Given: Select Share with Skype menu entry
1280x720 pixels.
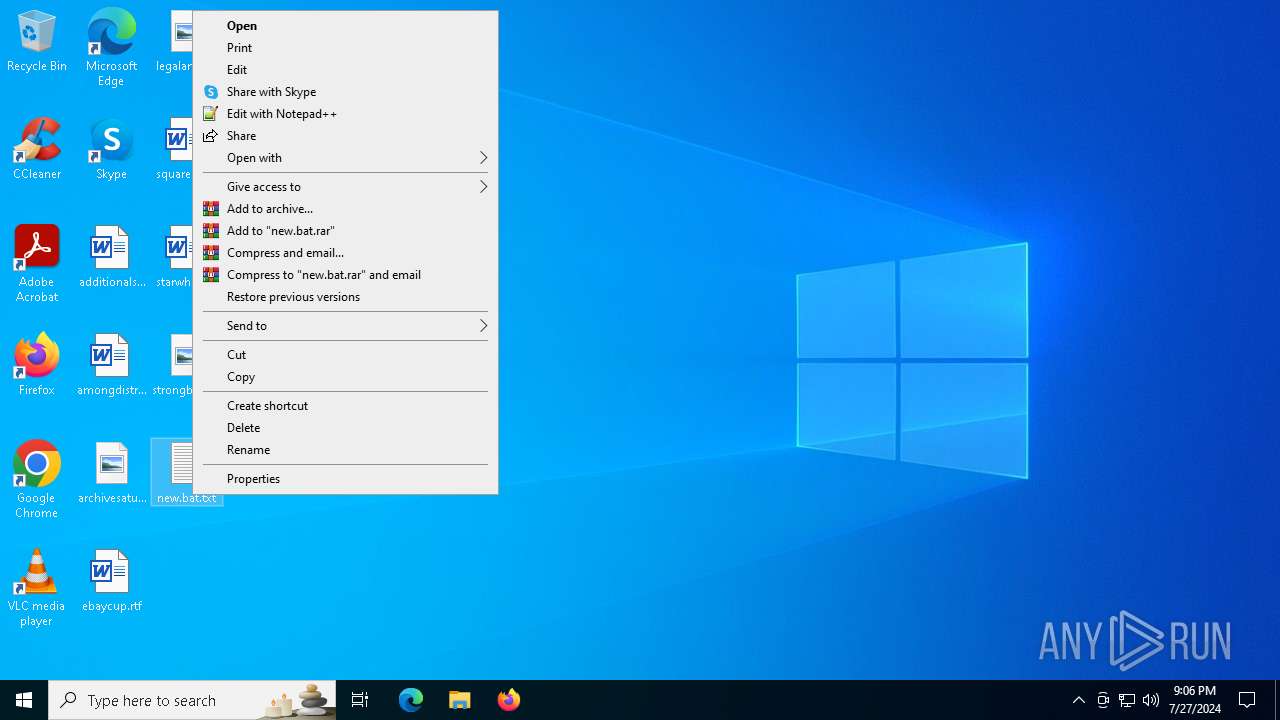Looking at the screenshot, I should coord(345,92).
